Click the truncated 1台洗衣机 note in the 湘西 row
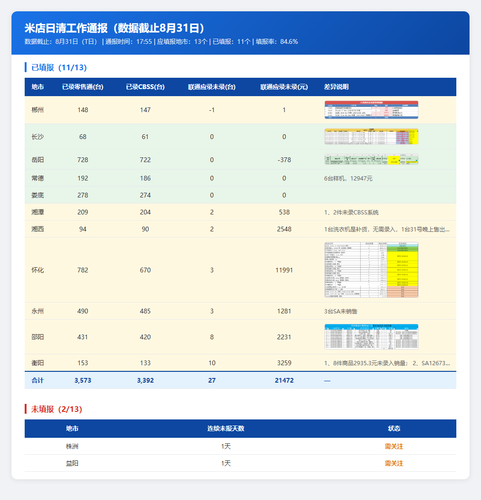The width and height of the screenshot is (481, 500). (x=387, y=229)
